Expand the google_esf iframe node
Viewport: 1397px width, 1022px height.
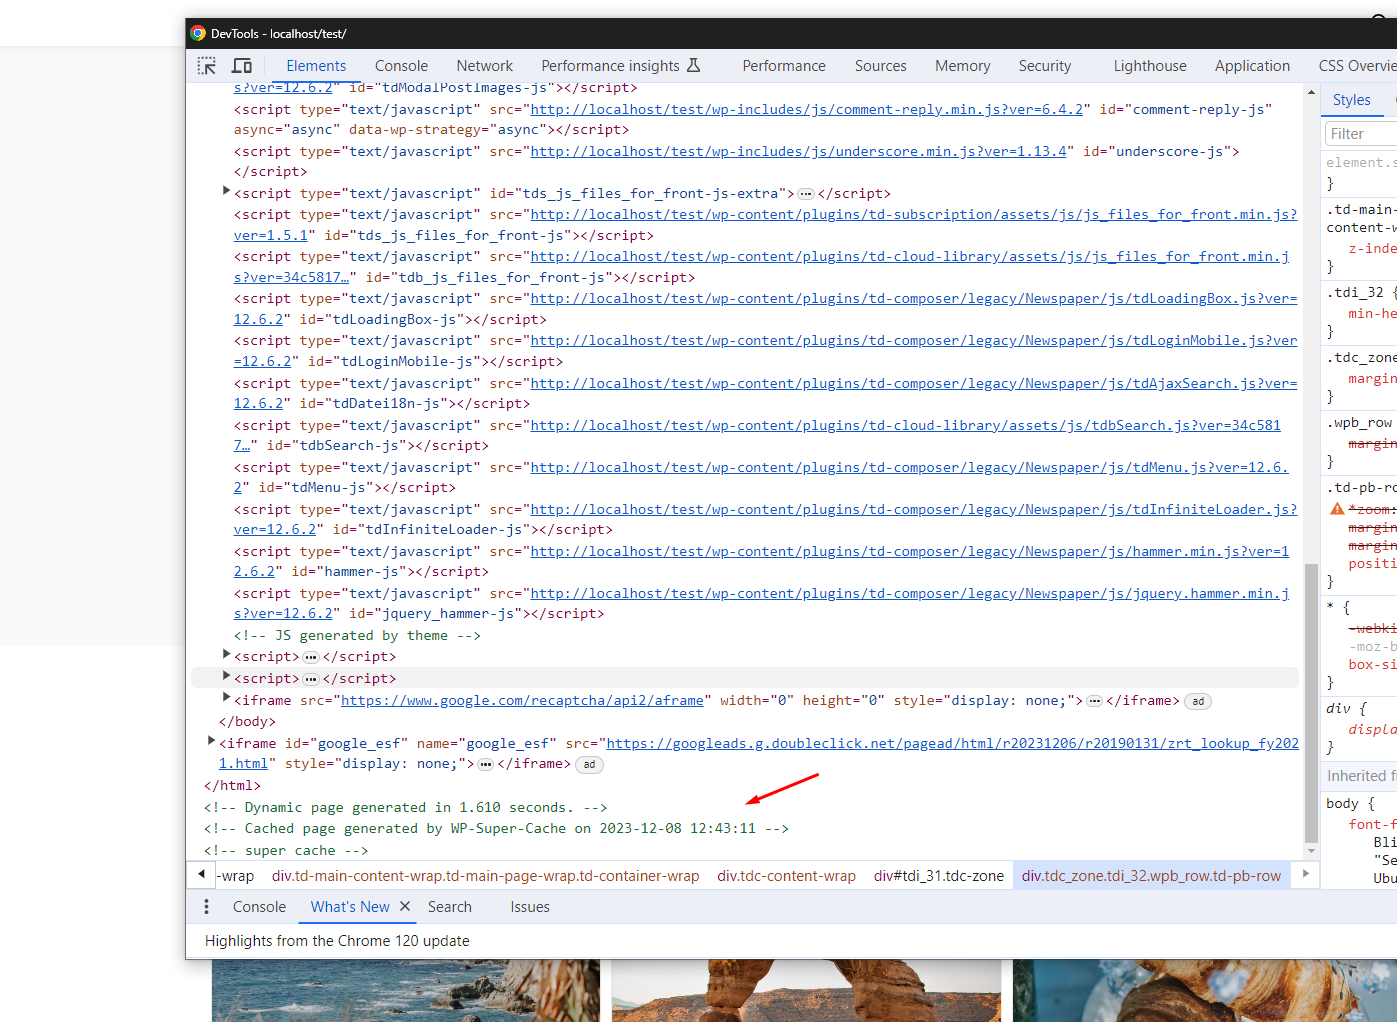pos(211,741)
